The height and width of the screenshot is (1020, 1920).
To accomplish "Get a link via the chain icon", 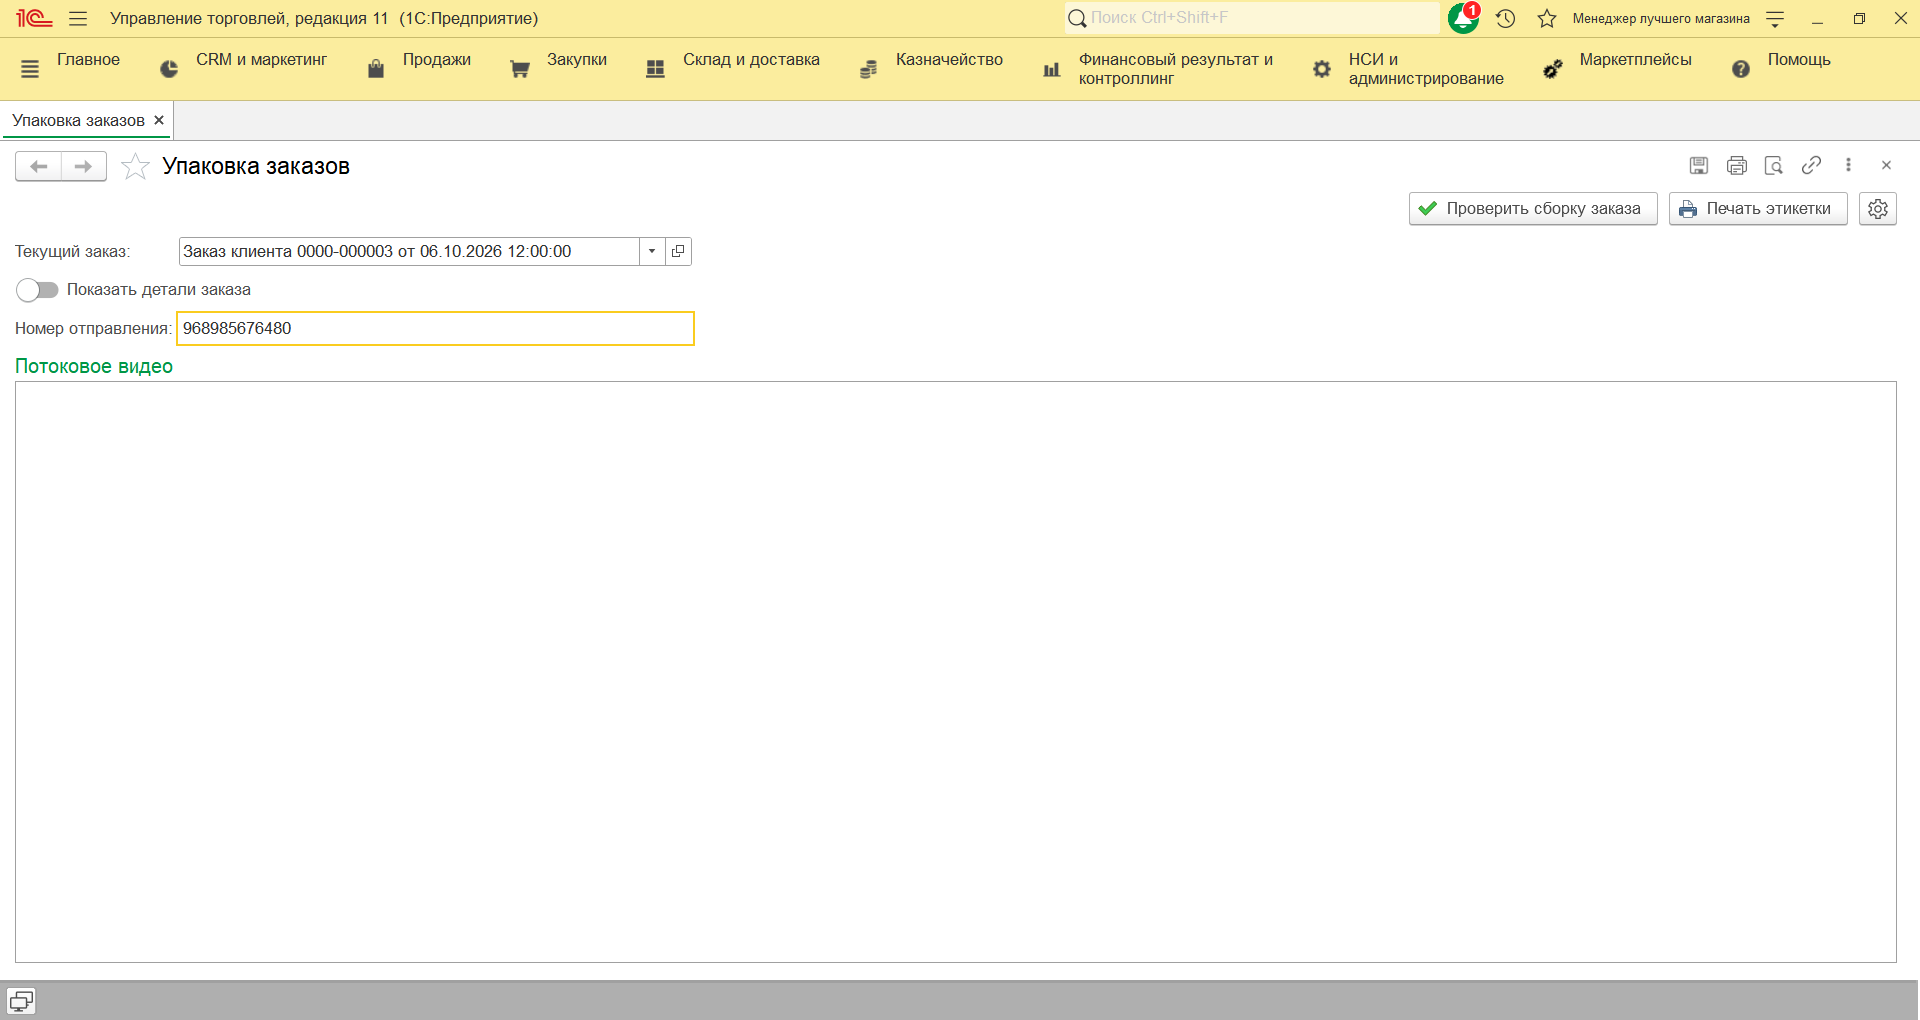I will pyautogui.click(x=1811, y=165).
